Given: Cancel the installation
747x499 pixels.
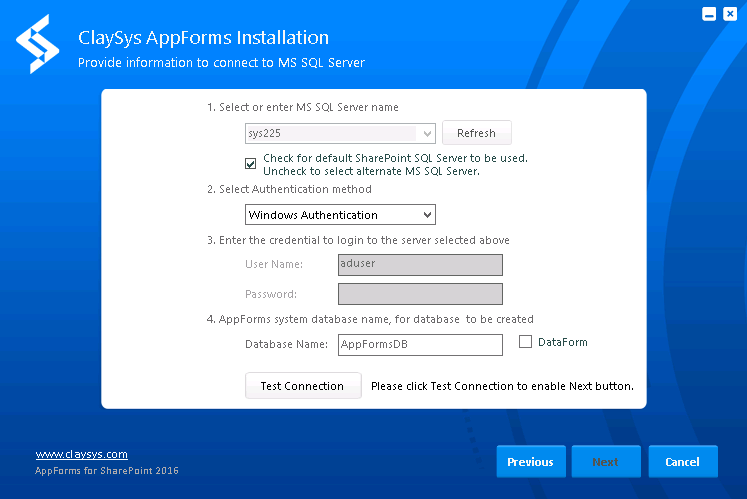Looking at the screenshot, I should 683,461.
